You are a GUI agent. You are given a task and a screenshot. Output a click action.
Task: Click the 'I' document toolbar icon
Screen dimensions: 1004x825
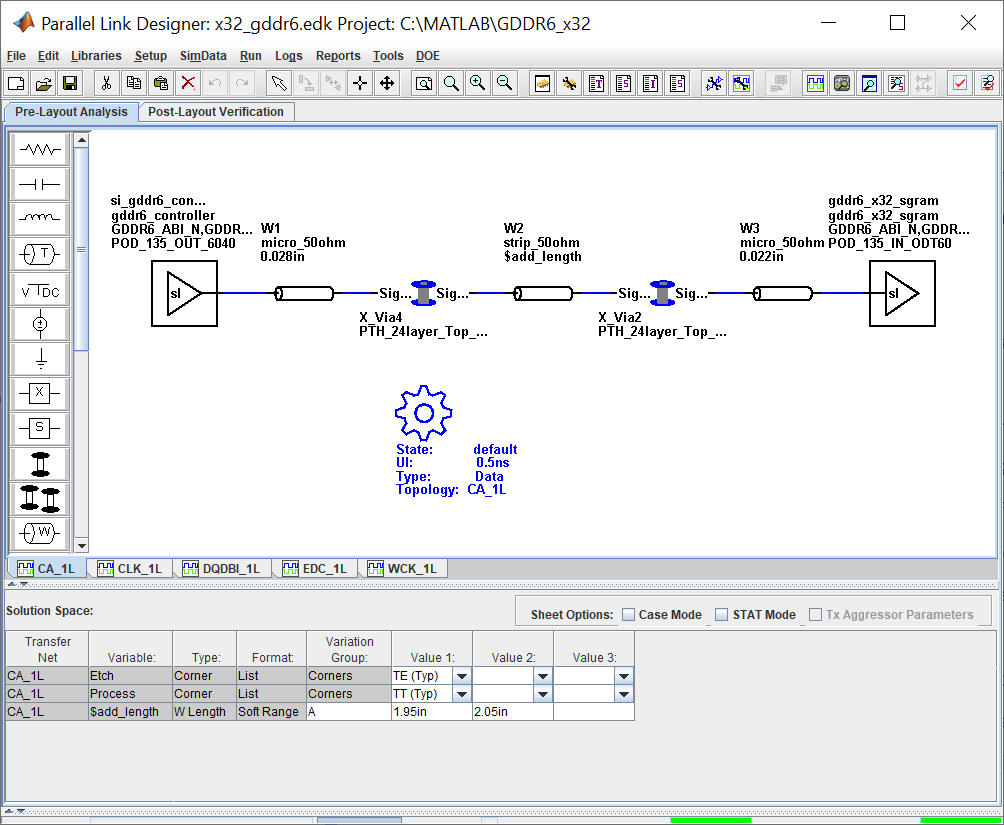[x=651, y=83]
